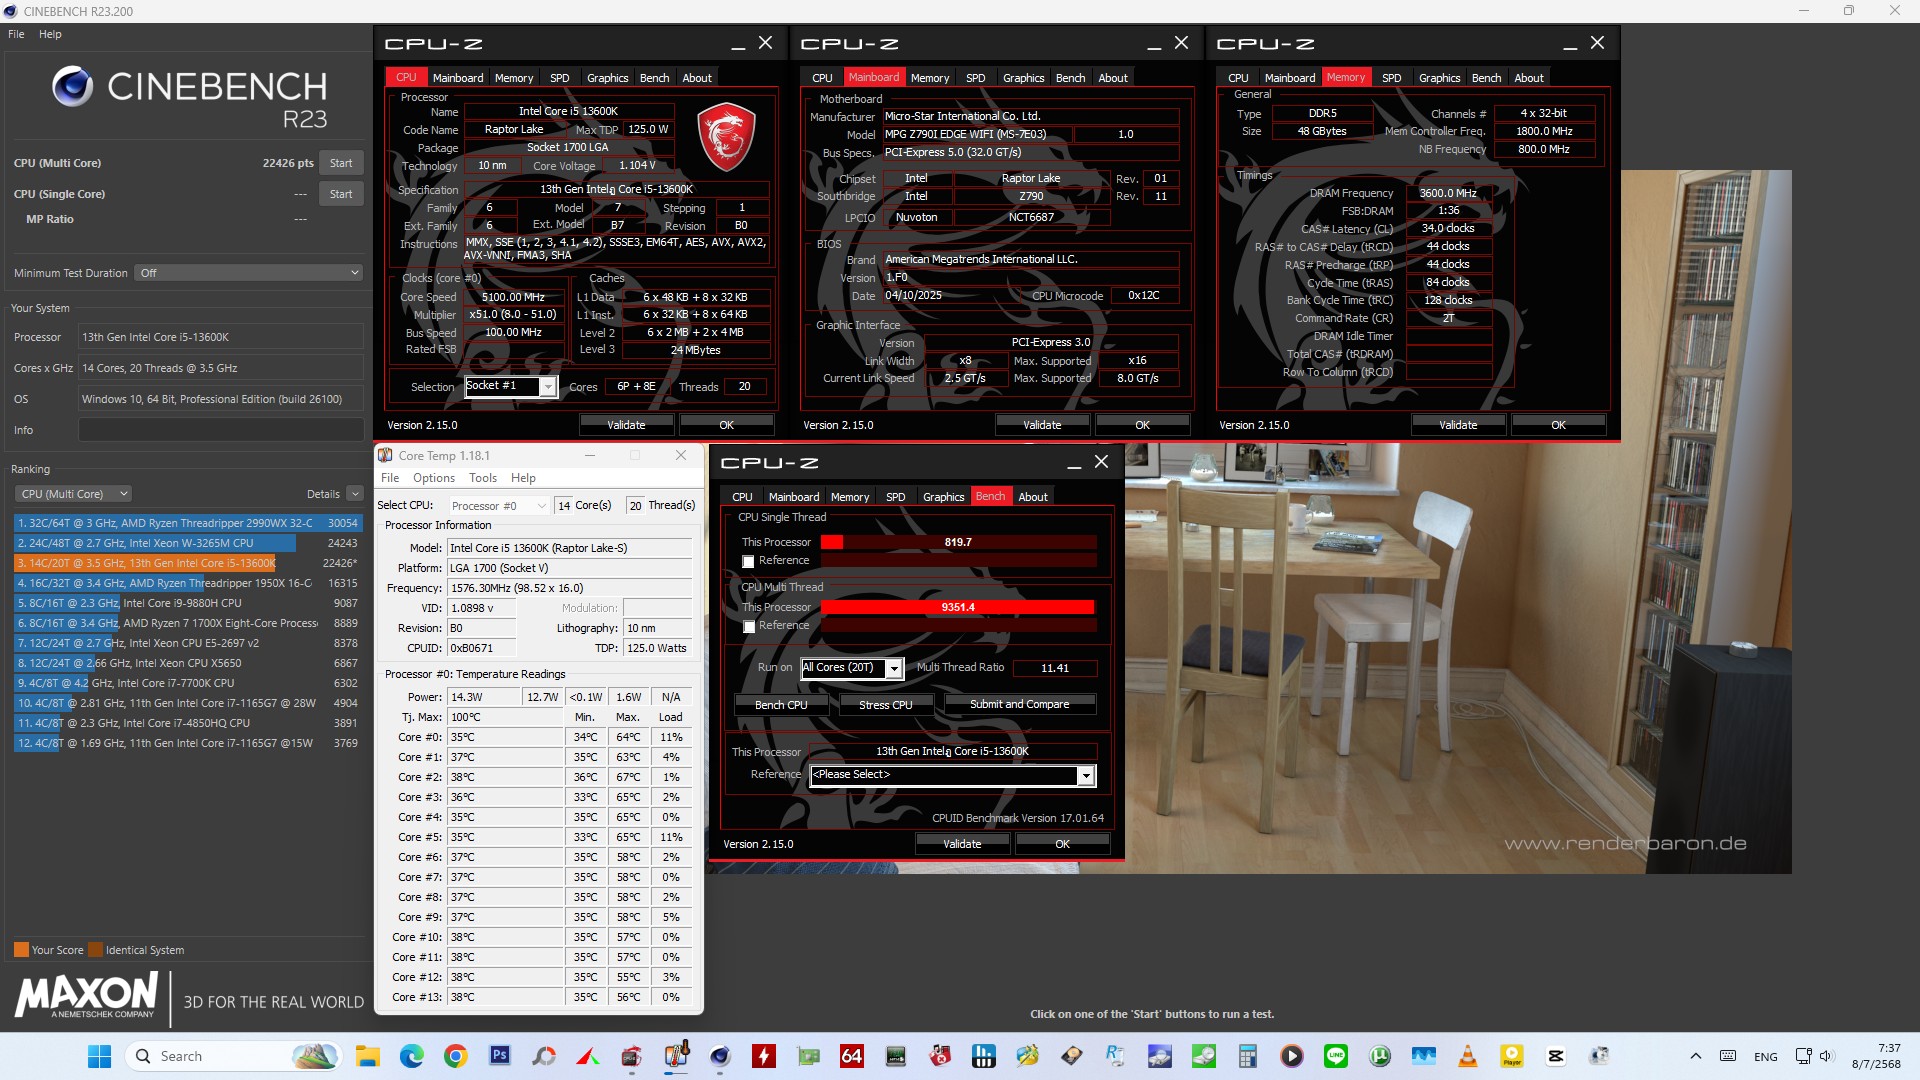Launch VLC media player from taskbar
The height and width of the screenshot is (1080, 1920).
click(x=1468, y=1056)
